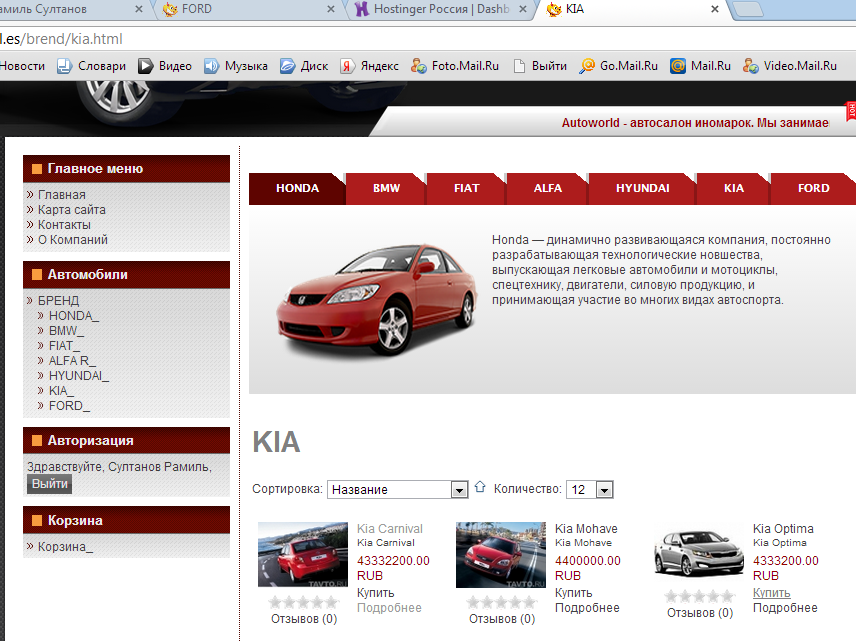The width and height of the screenshot is (856, 641).
Task: Select the KIA brand tab
Action: (733, 188)
